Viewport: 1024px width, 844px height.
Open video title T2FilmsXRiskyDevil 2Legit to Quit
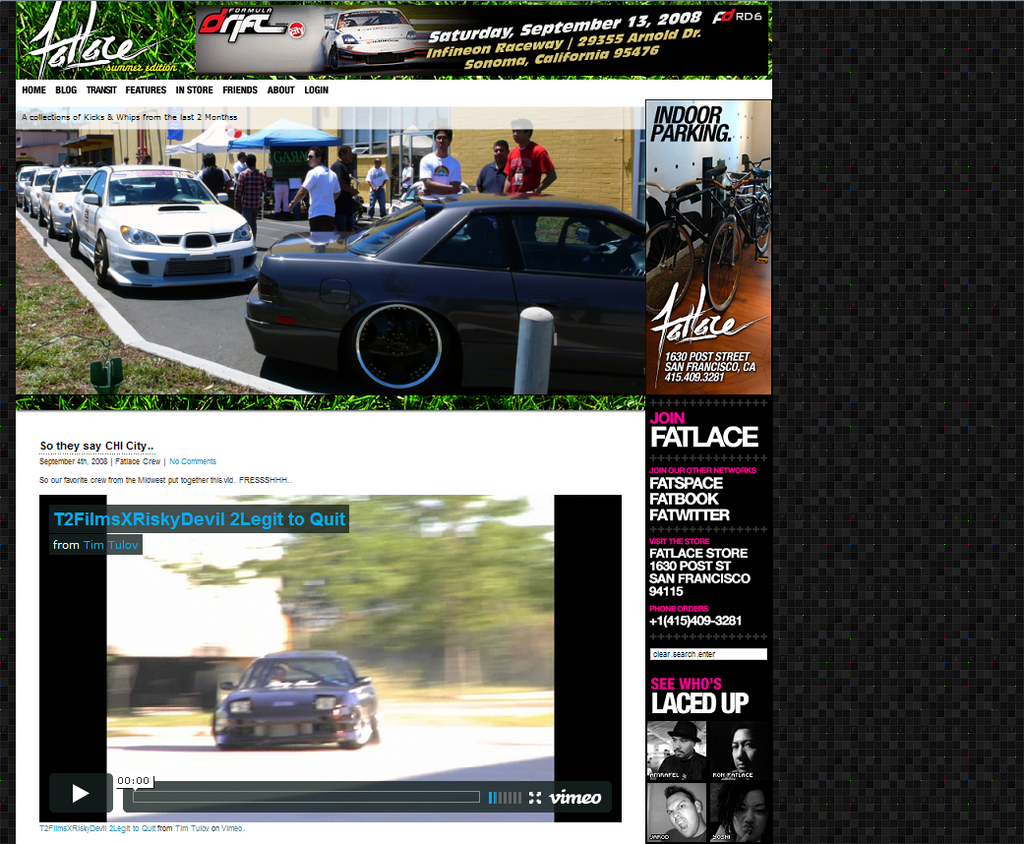[199, 519]
